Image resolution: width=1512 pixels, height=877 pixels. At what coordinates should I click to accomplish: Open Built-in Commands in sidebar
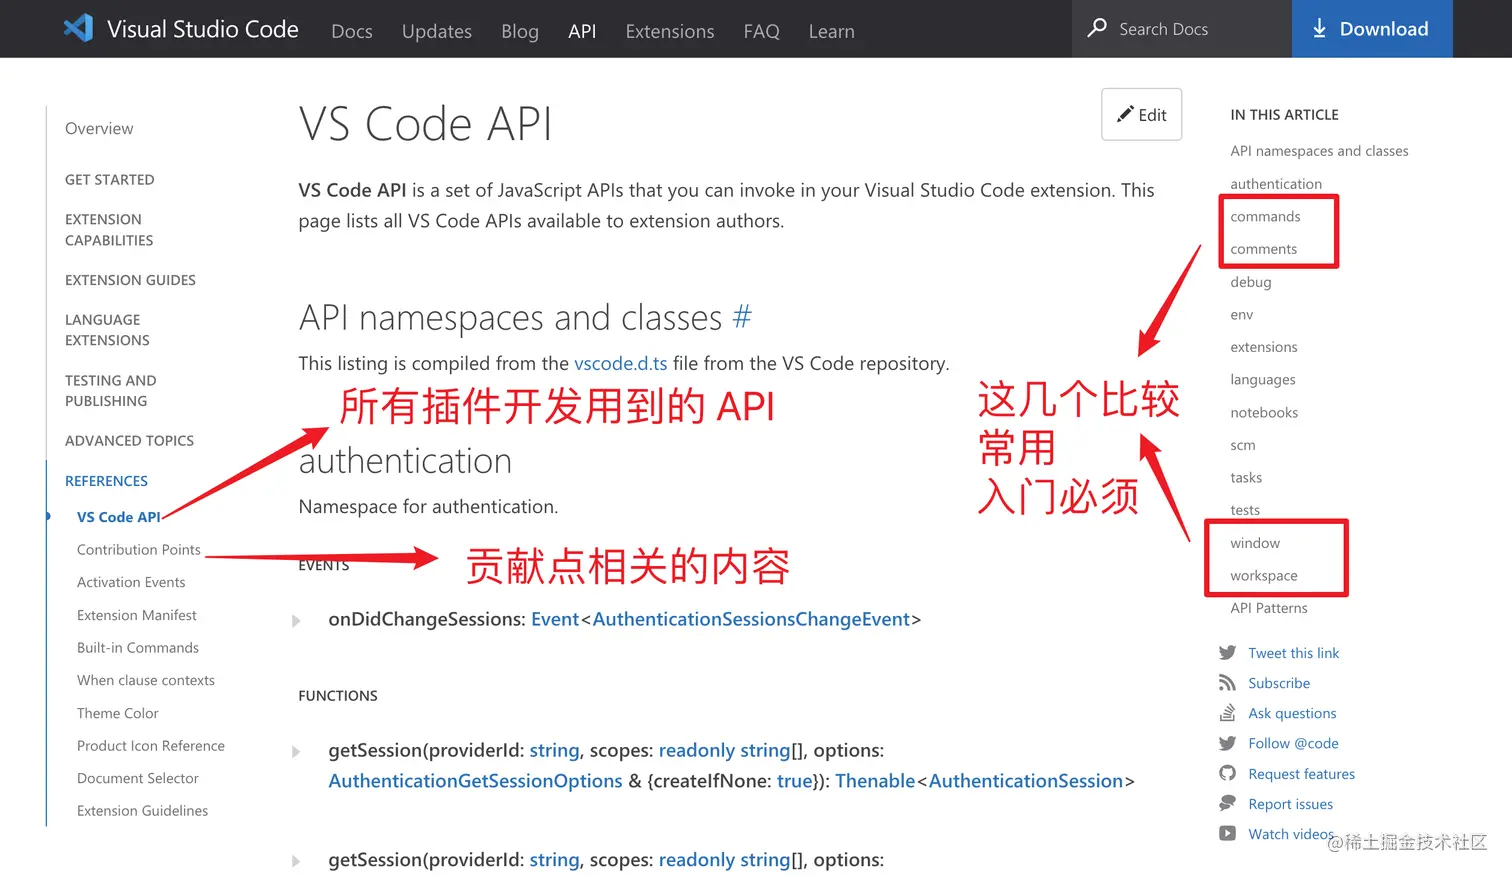coord(138,648)
